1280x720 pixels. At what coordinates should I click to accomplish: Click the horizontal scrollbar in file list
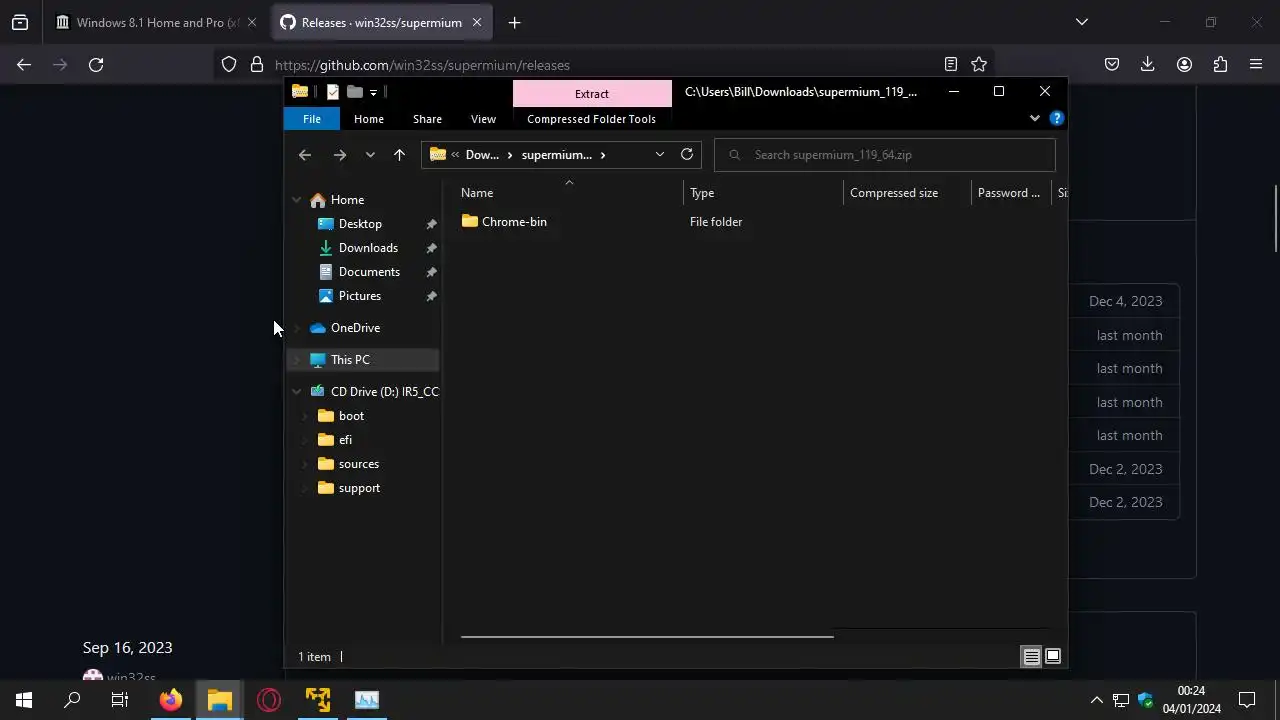coord(647,635)
